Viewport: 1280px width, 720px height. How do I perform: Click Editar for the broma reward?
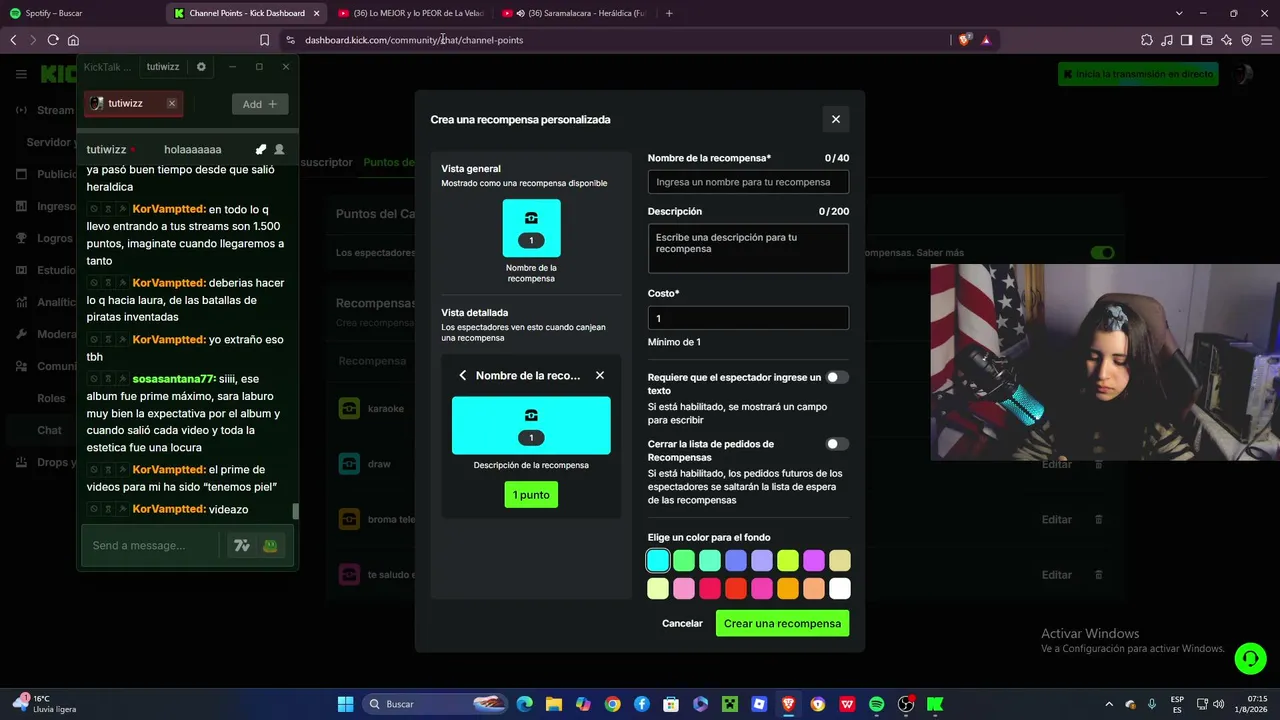[1057, 519]
